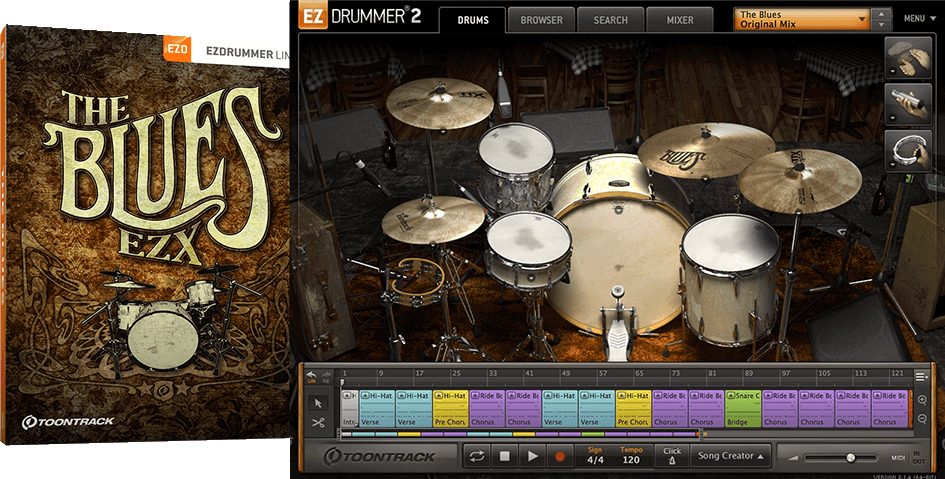Select the scissors split tool
945x479 pixels.
[x=318, y=422]
